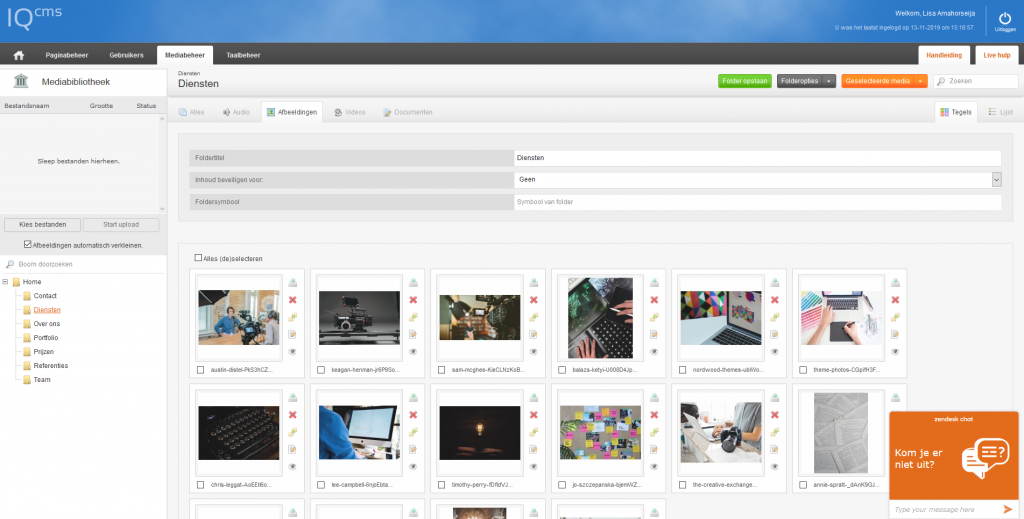Click the Mediabibliotheek building icon

(21, 81)
